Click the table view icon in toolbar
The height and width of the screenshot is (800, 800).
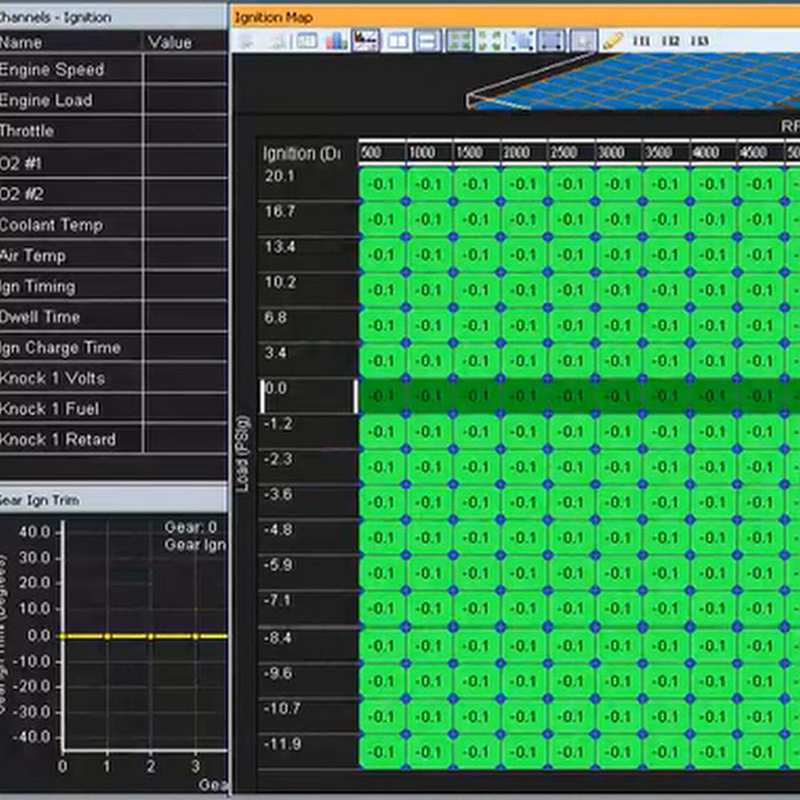(307, 41)
